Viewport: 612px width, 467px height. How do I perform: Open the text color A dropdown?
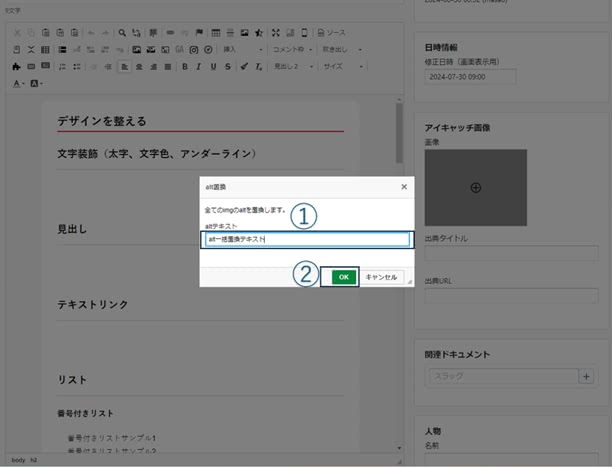pos(18,84)
